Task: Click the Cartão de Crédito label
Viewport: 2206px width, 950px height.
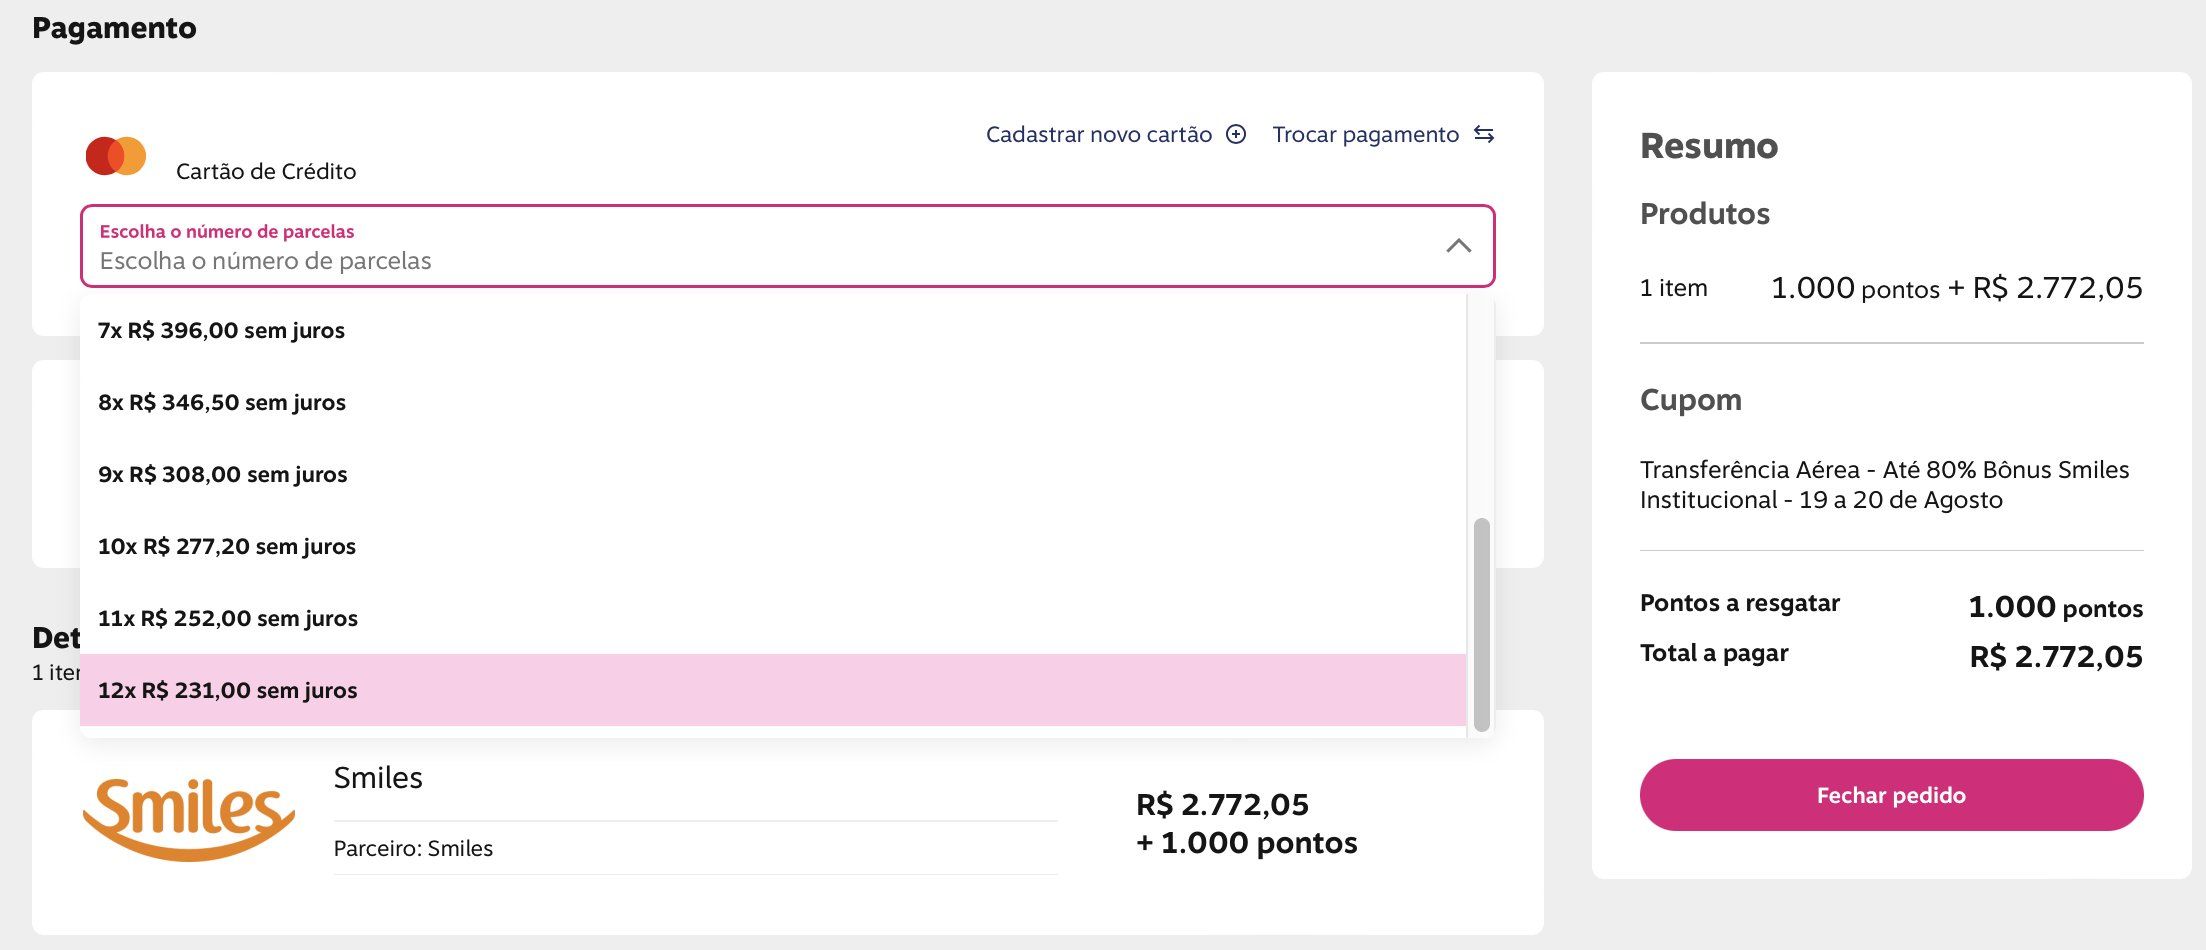Action: (266, 171)
